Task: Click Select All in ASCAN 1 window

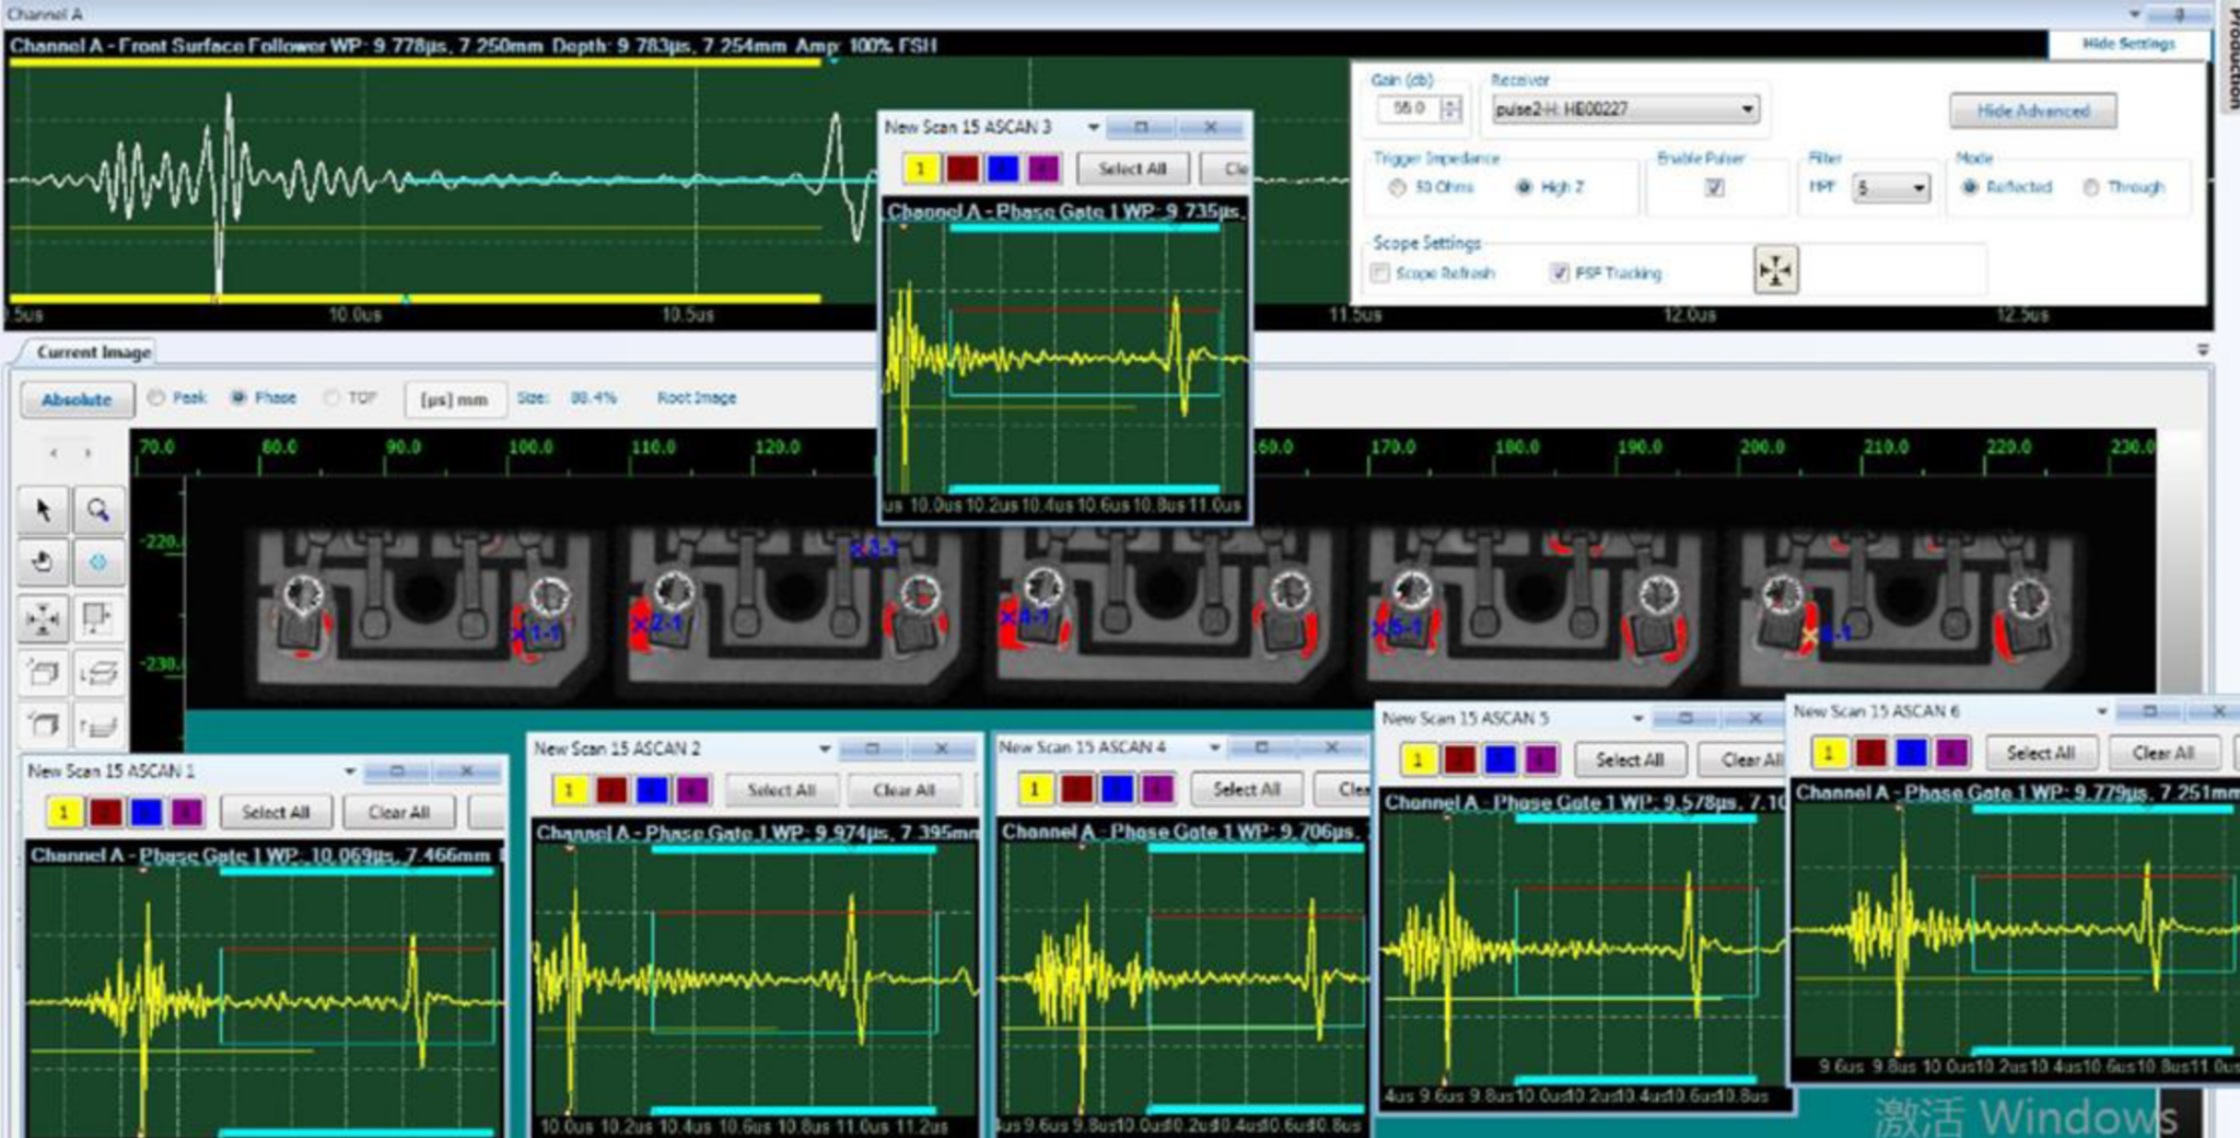Action: click(275, 812)
